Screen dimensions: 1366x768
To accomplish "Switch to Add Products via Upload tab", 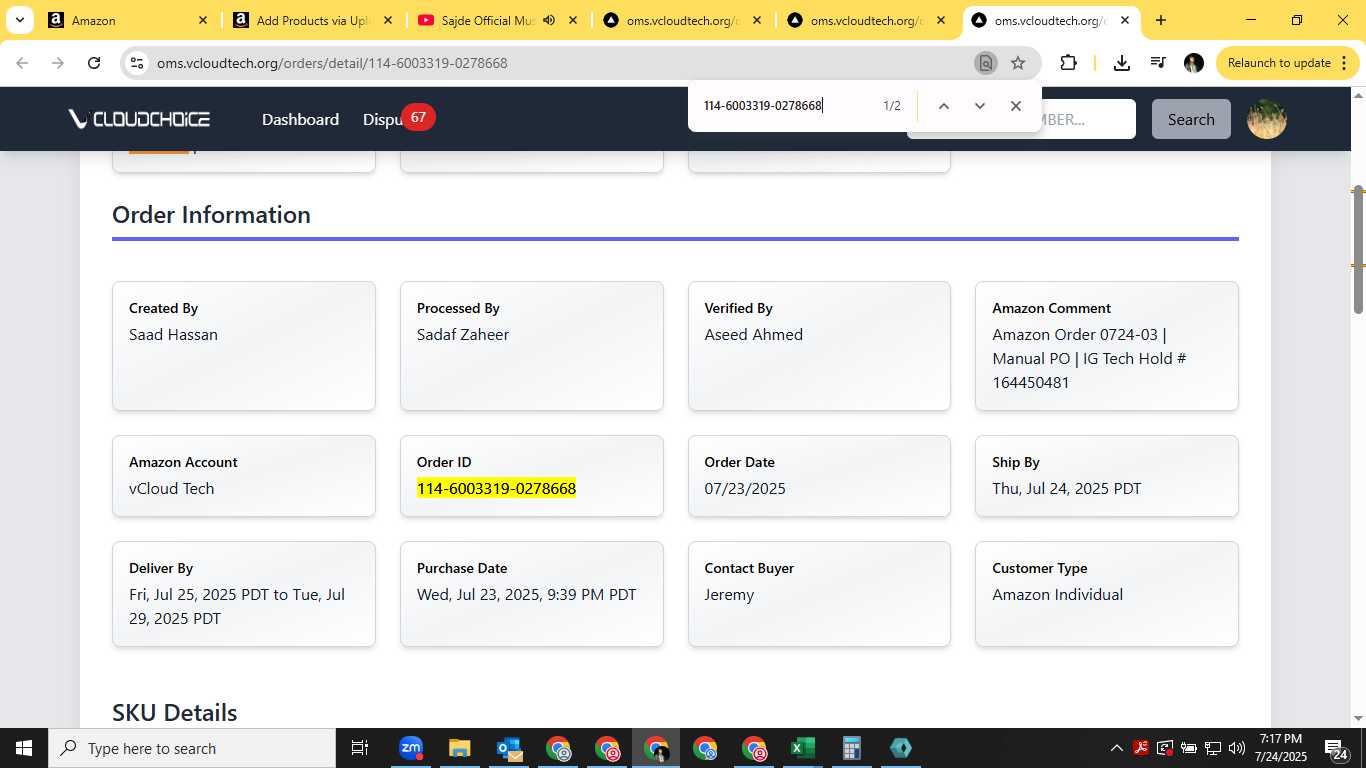I will [311, 20].
